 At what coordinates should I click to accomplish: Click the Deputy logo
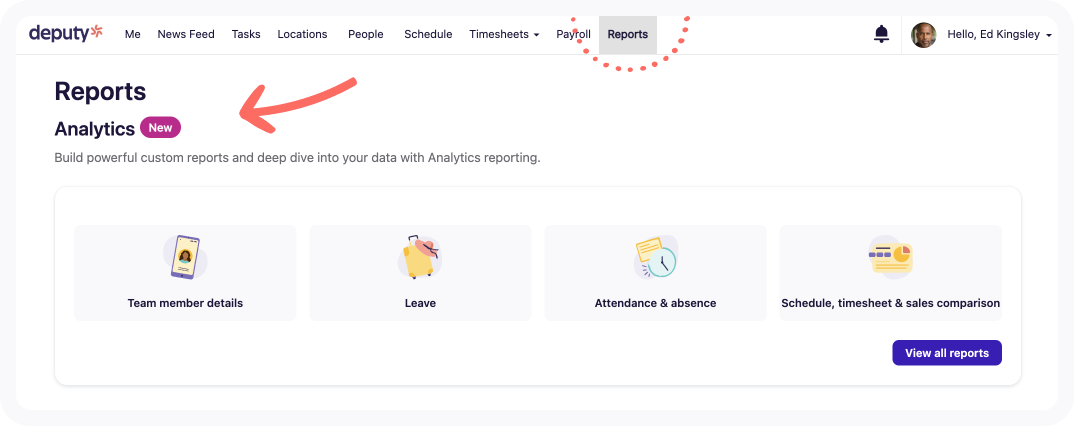pos(66,34)
